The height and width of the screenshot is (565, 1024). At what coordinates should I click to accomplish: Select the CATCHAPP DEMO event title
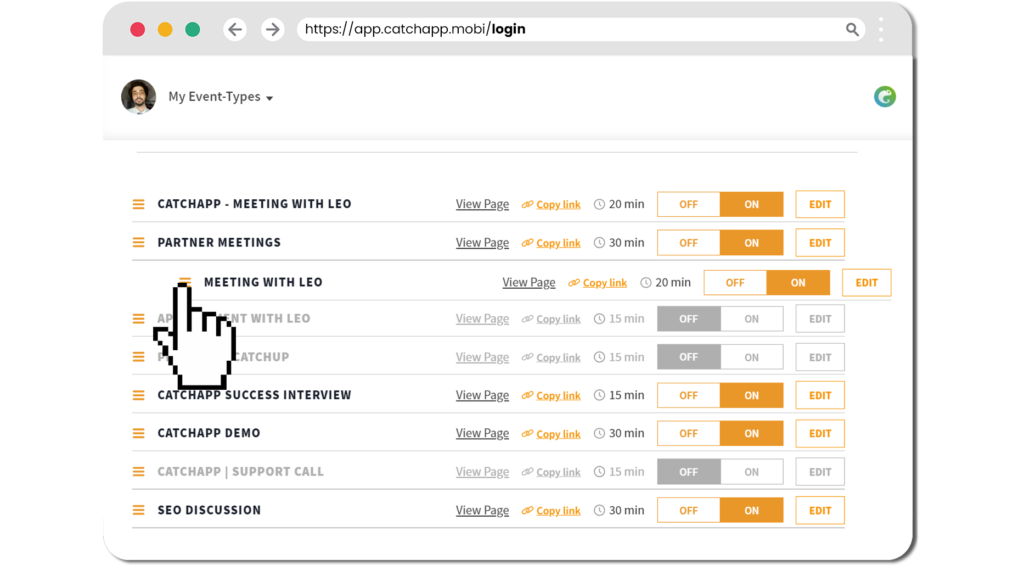(209, 433)
